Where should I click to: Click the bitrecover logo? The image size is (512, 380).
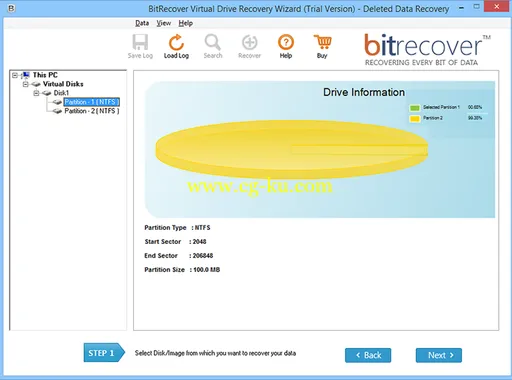point(427,49)
